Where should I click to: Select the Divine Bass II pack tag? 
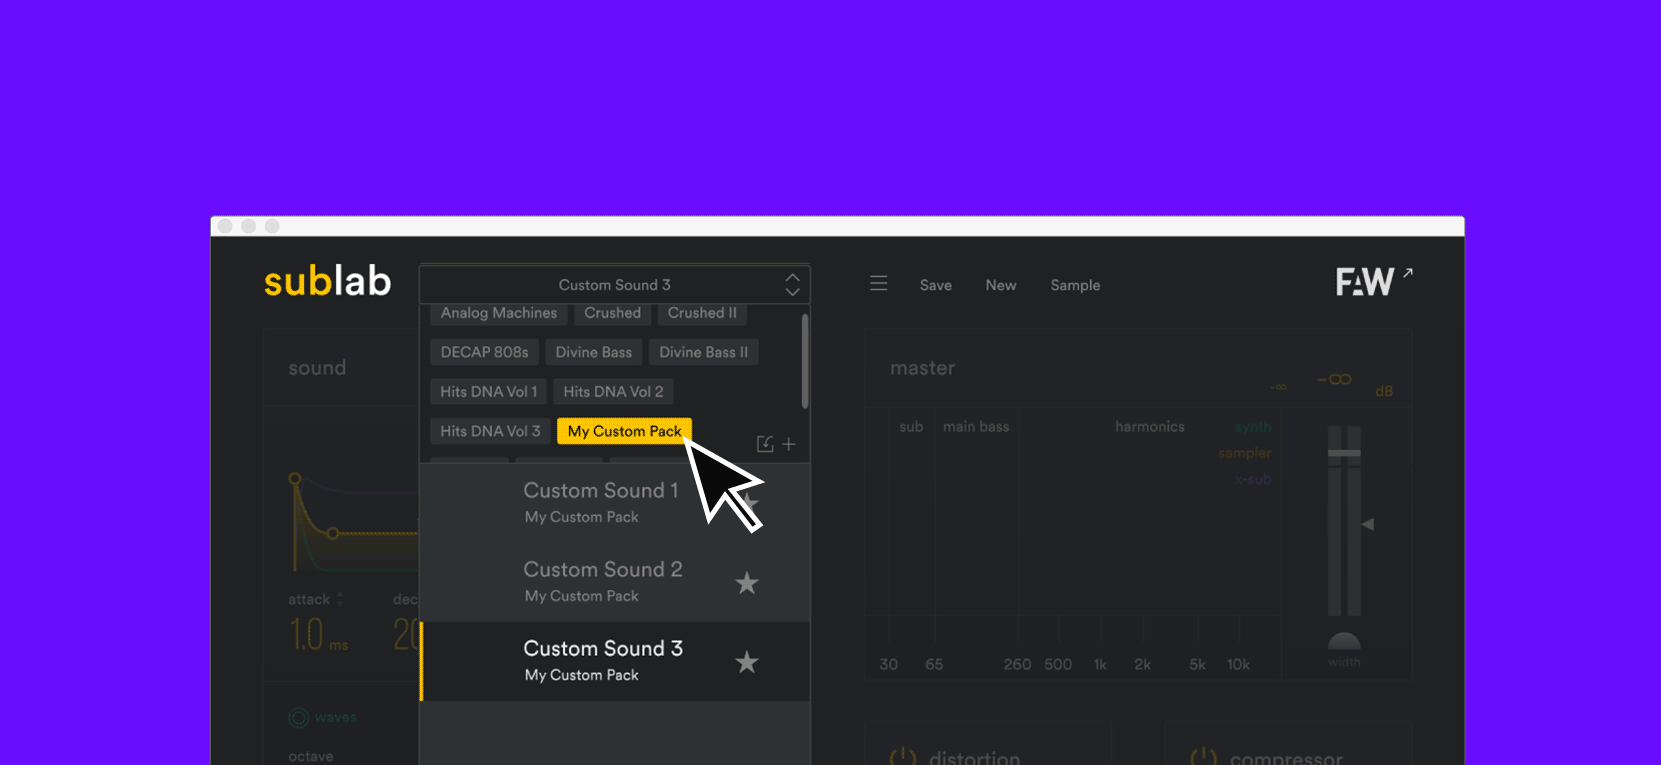coord(704,352)
